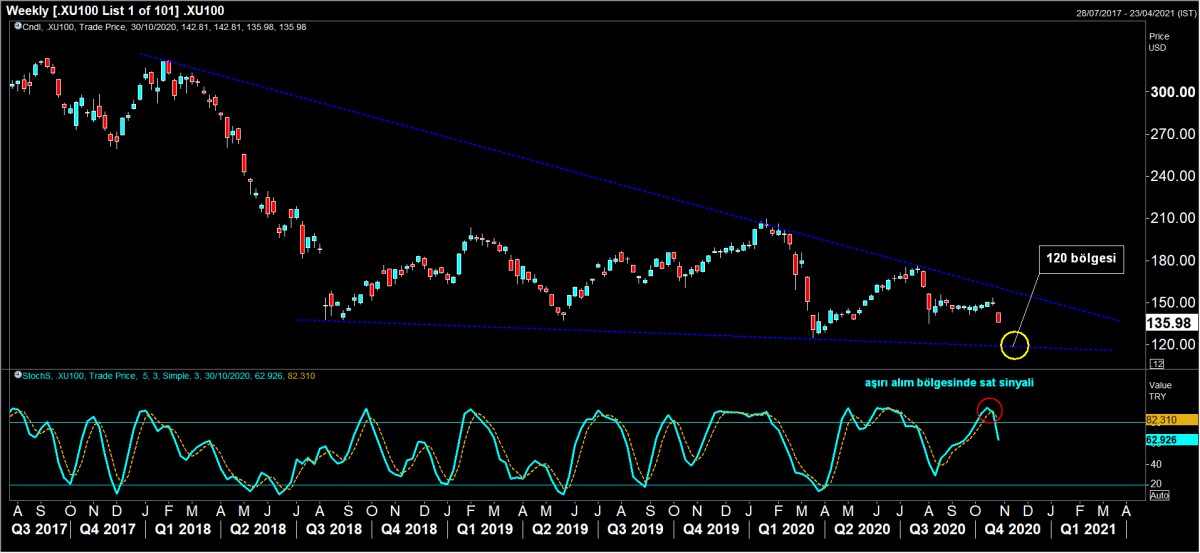
Task: Click the 210.00 price axis label
Action: [x=1172, y=218]
